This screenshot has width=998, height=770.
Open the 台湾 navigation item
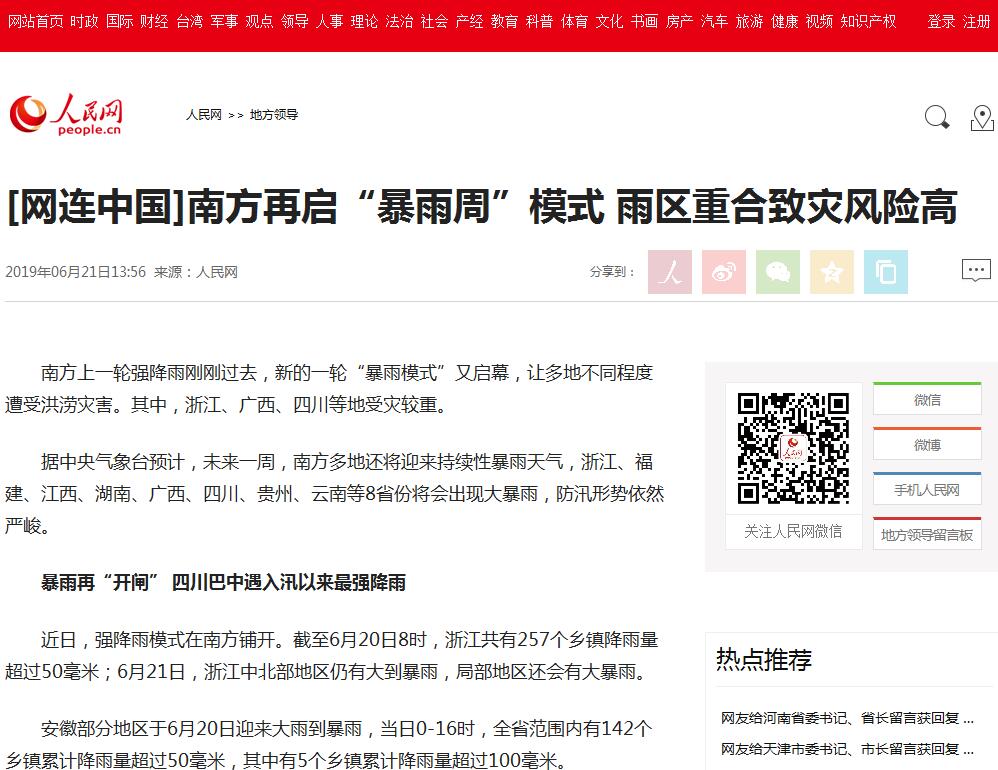point(189,22)
